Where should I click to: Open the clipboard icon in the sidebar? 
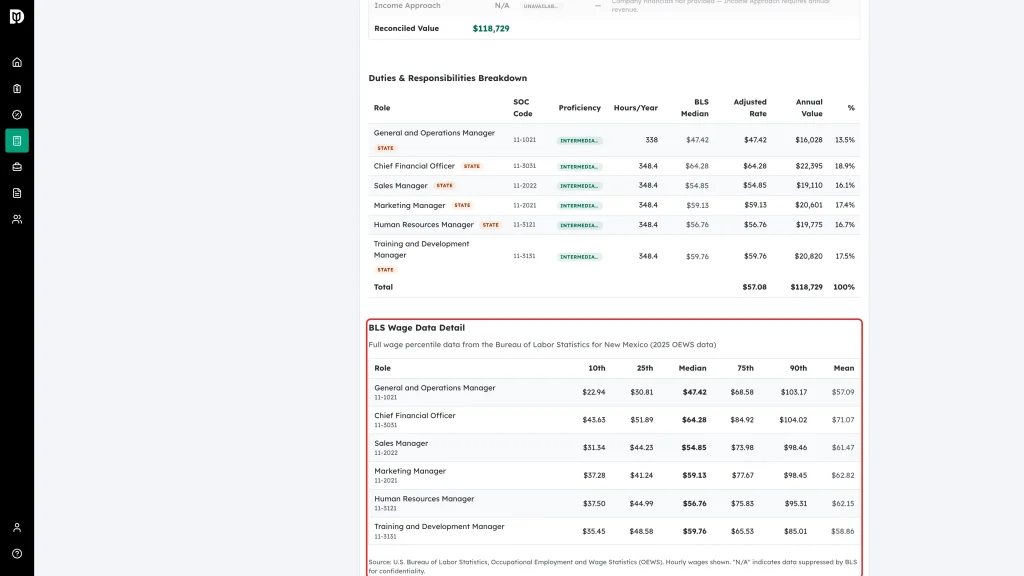tap(17, 89)
